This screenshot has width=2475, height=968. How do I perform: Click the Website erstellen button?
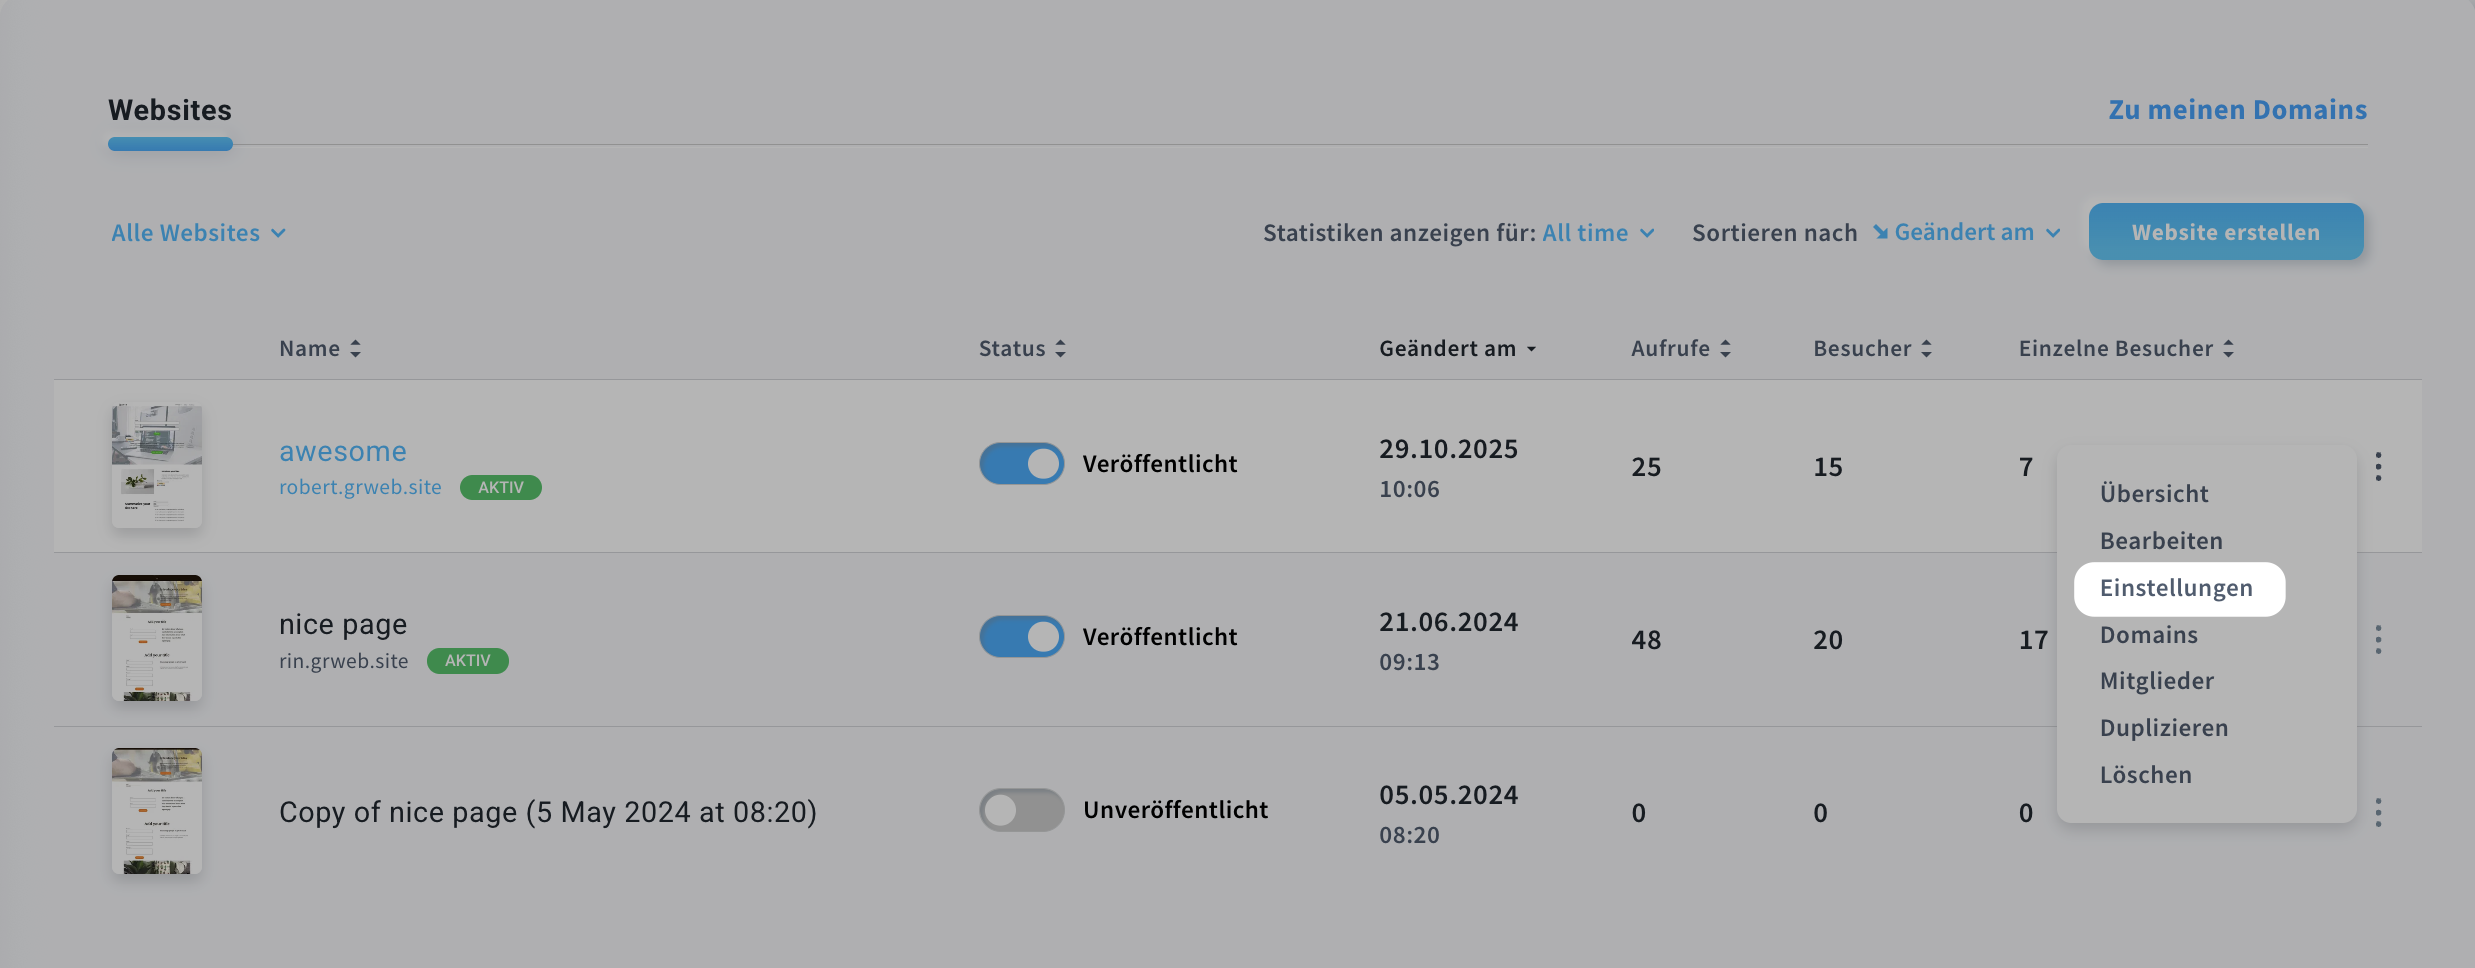(2225, 232)
